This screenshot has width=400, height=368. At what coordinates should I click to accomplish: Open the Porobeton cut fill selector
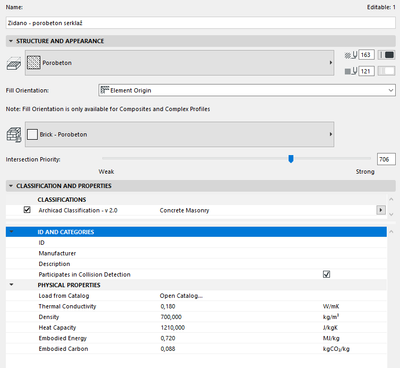179,63
